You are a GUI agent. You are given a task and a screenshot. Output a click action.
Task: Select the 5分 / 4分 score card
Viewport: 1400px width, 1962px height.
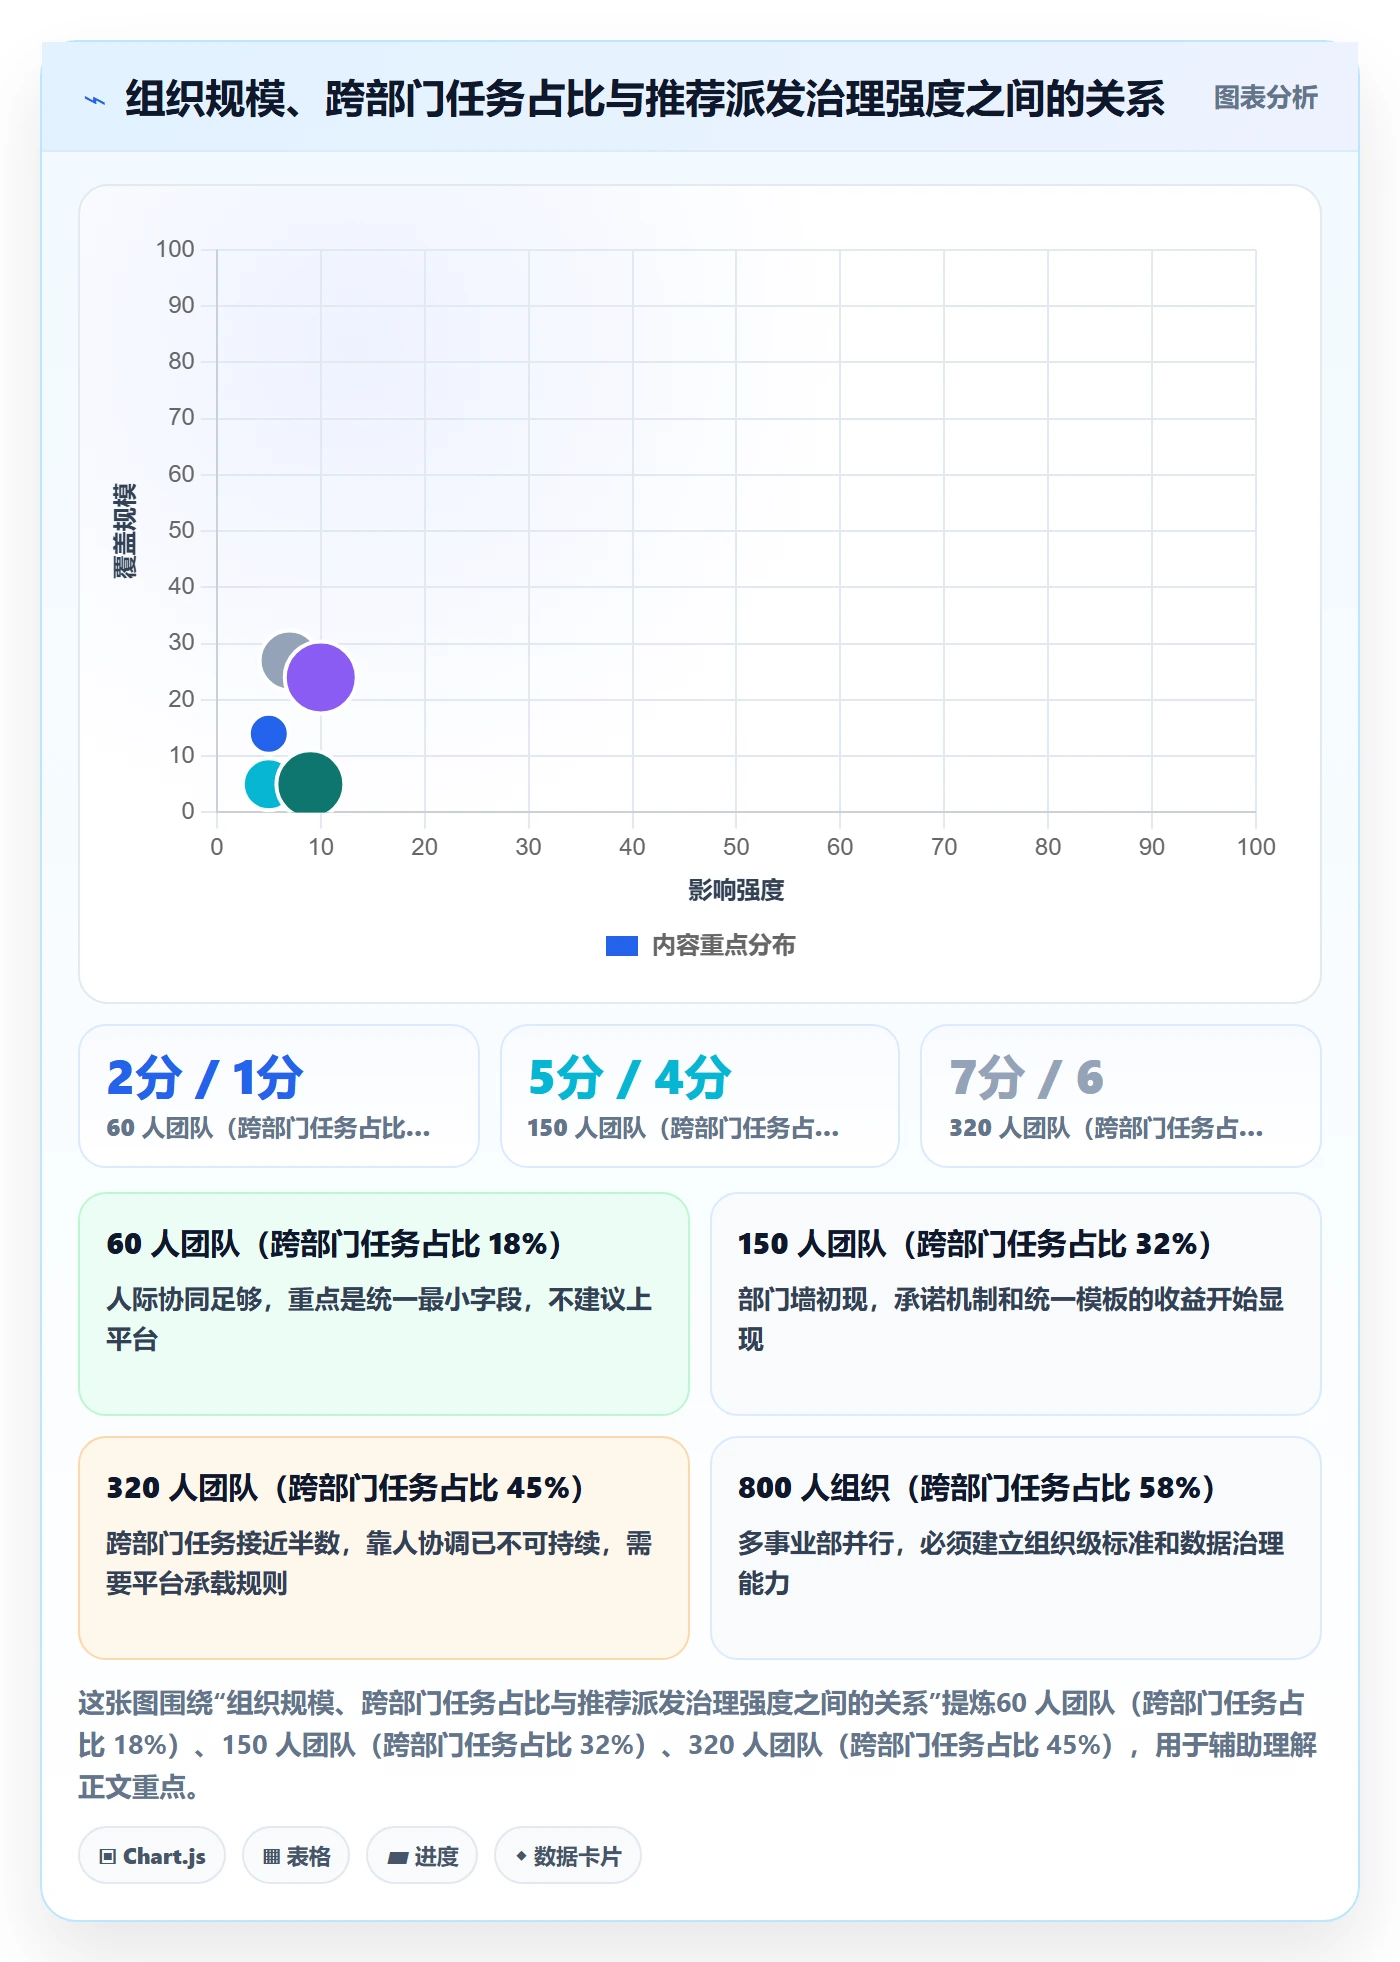click(x=700, y=1095)
